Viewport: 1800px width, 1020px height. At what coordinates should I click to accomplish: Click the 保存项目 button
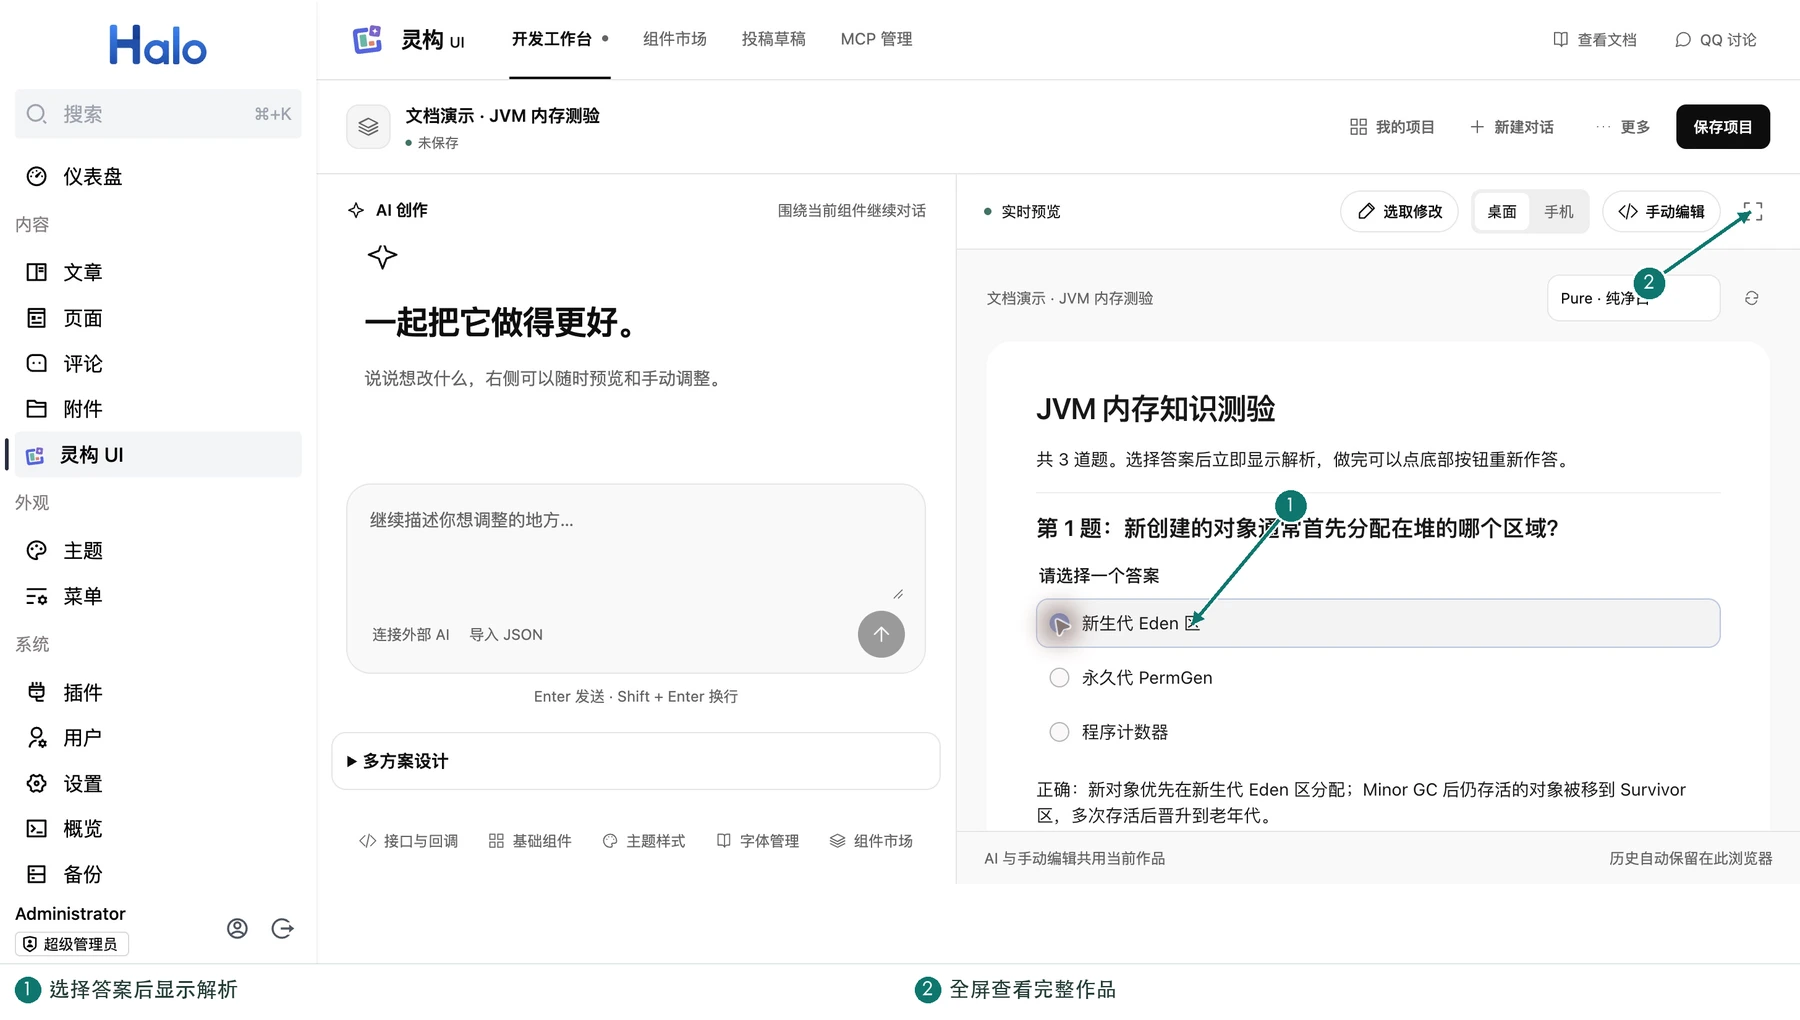[1722, 127]
